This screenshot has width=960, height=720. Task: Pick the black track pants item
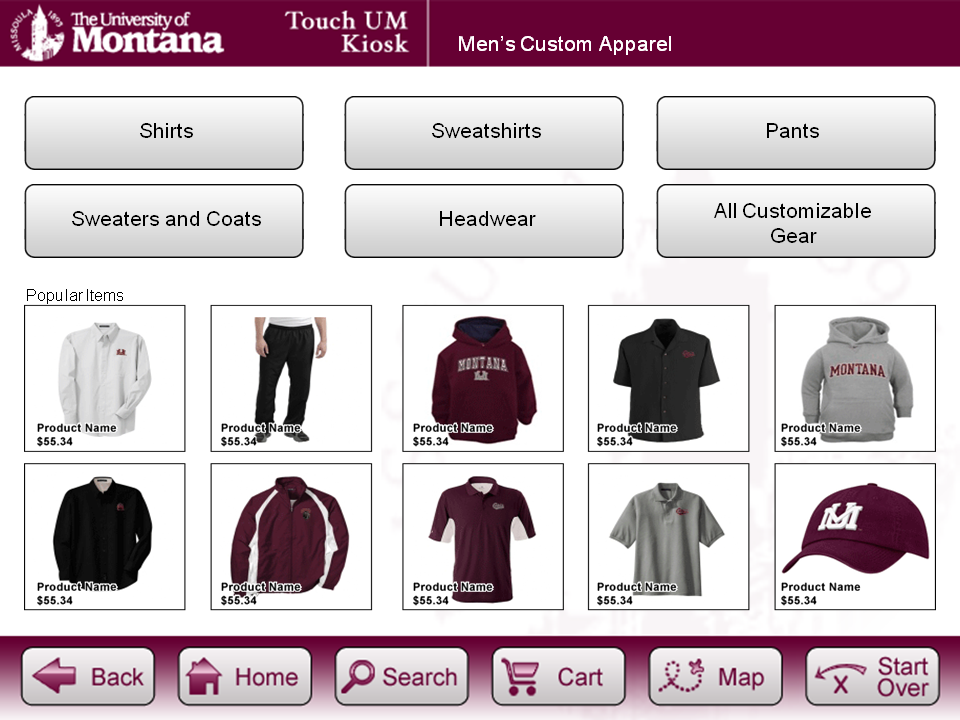(x=291, y=378)
